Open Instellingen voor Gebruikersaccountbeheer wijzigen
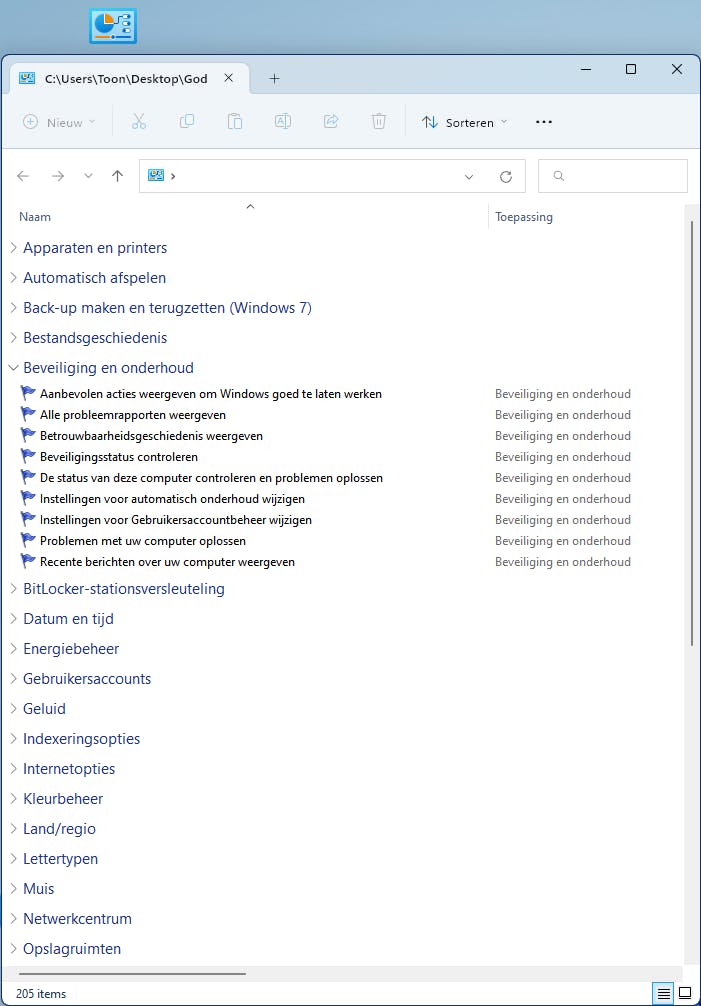 tap(176, 520)
